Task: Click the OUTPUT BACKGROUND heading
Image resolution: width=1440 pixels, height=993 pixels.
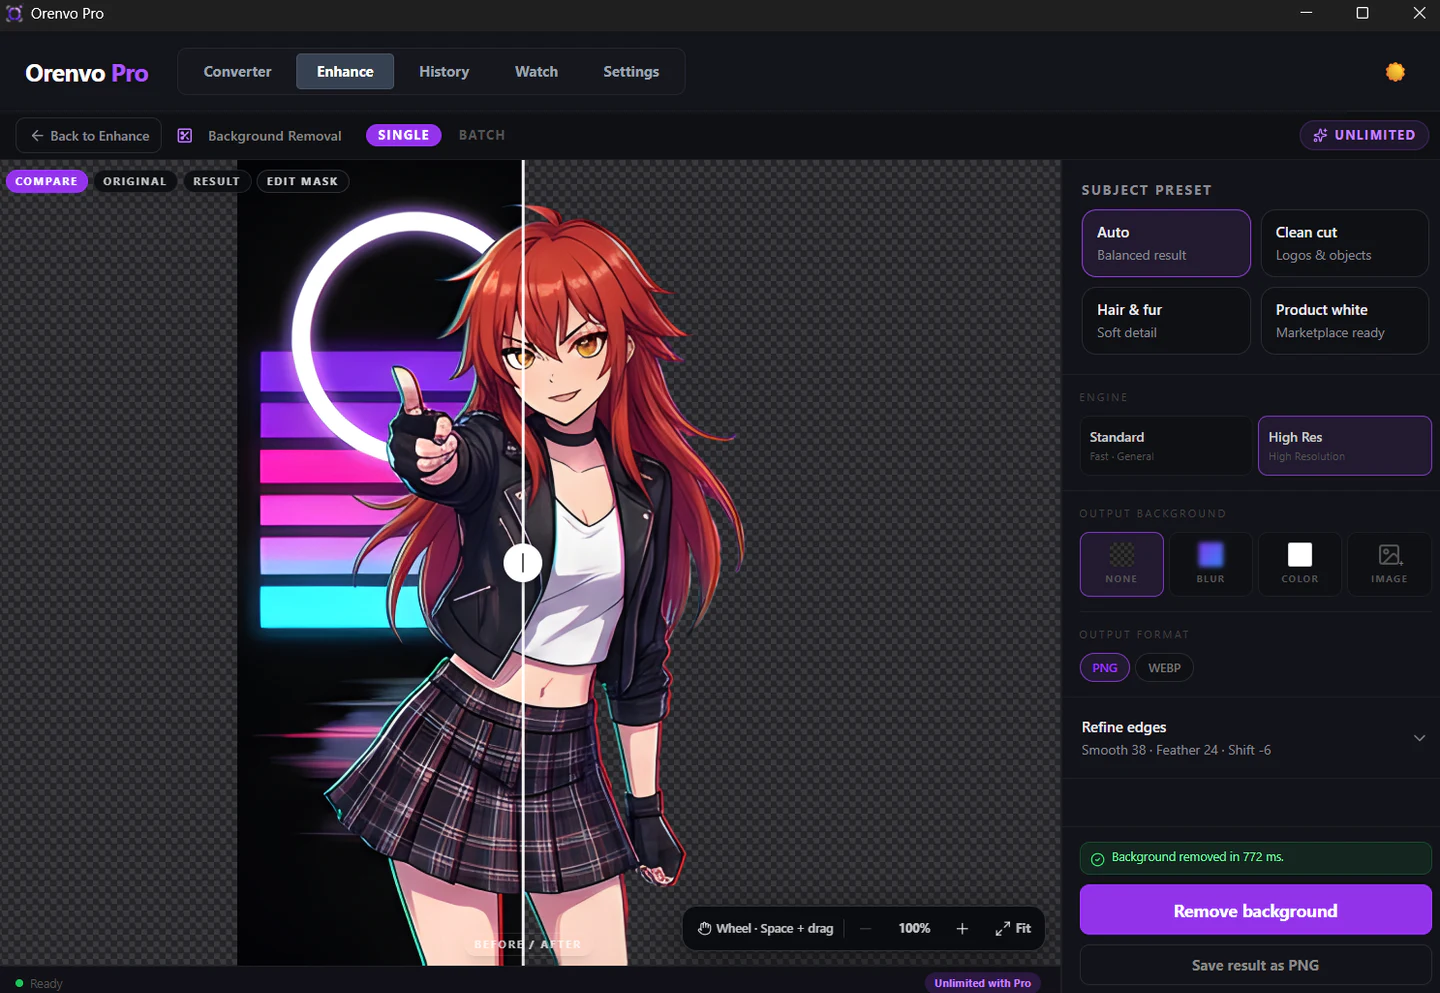Action: click(x=1153, y=513)
